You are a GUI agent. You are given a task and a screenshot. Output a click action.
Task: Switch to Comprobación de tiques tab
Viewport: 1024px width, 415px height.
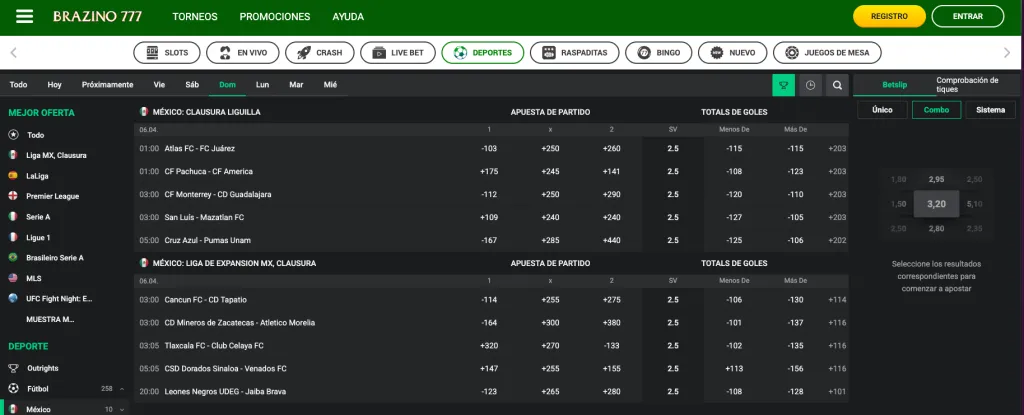[x=976, y=85]
